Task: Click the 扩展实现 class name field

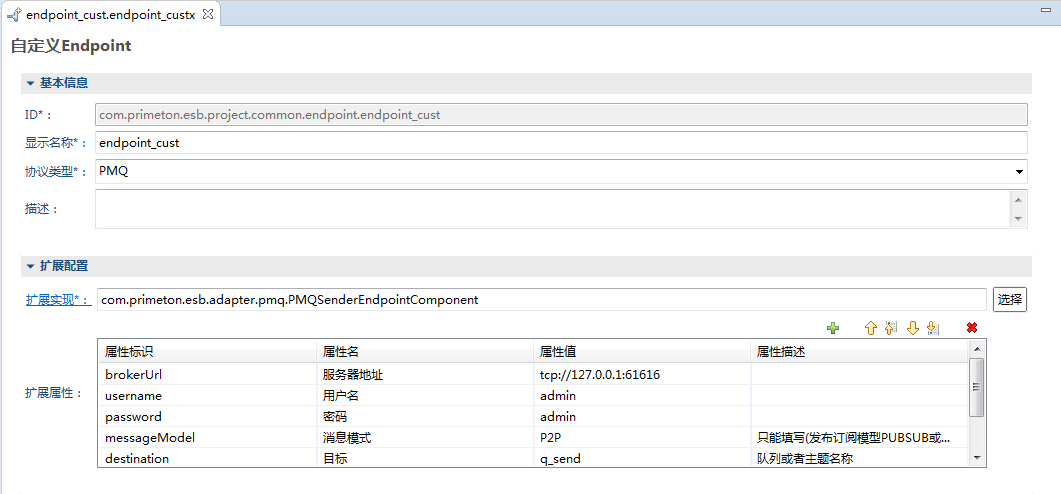Action: (x=540, y=300)
